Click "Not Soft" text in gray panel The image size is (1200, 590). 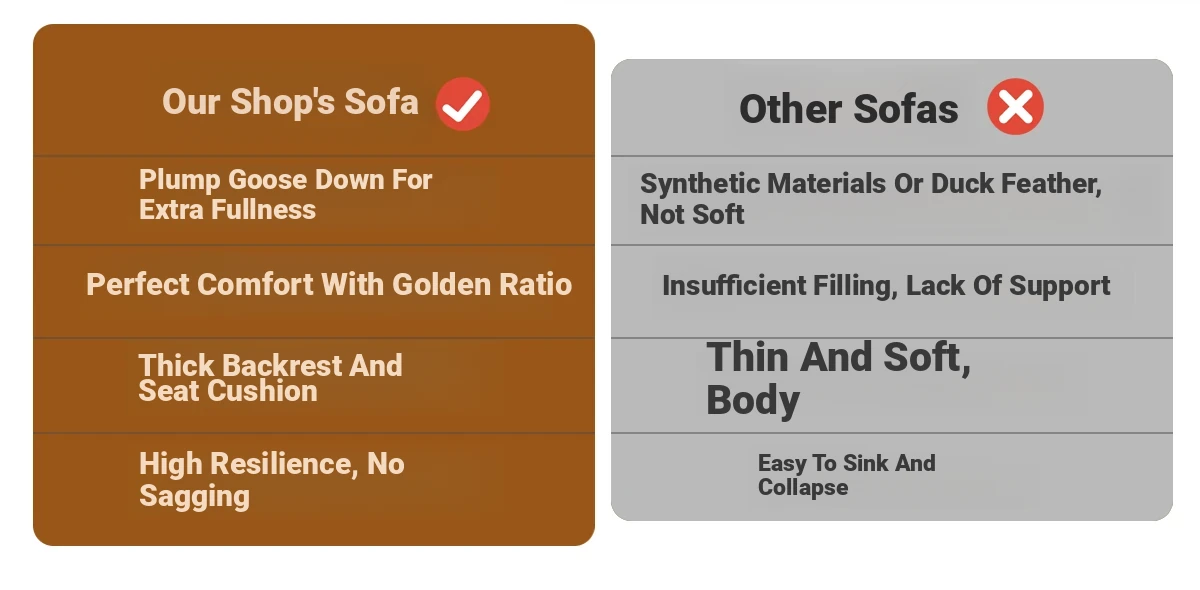point(692,214)
